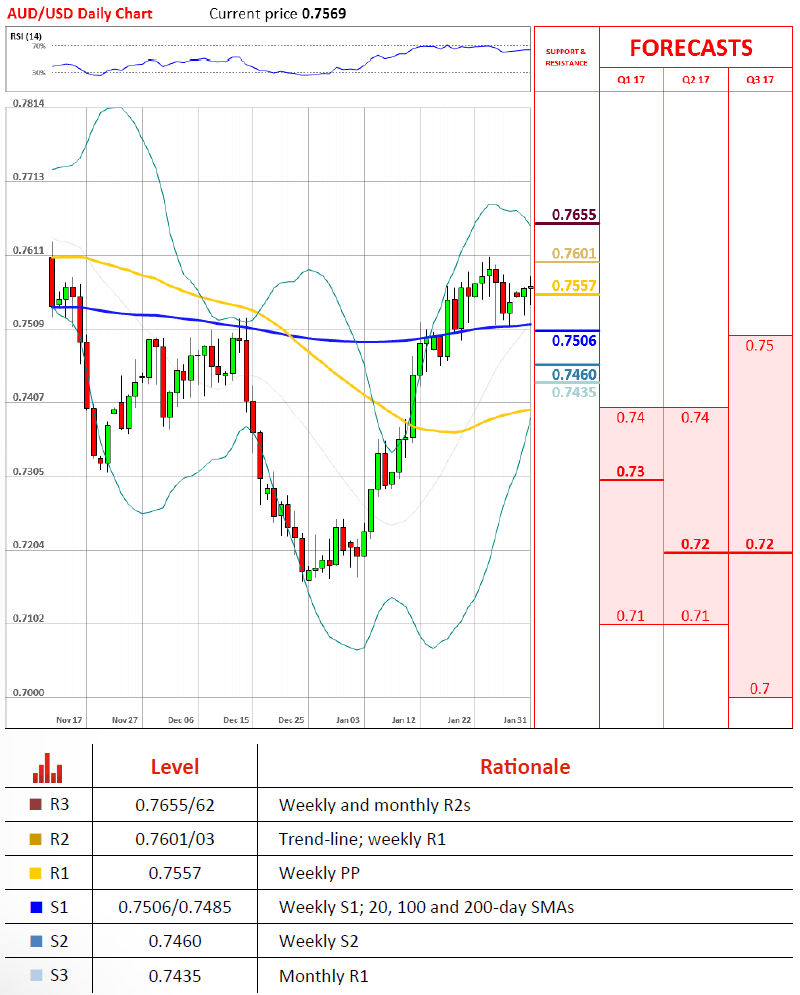Click the Rationale column header
This screenshot has height=995, width=800.
click(x=525, y=767)
